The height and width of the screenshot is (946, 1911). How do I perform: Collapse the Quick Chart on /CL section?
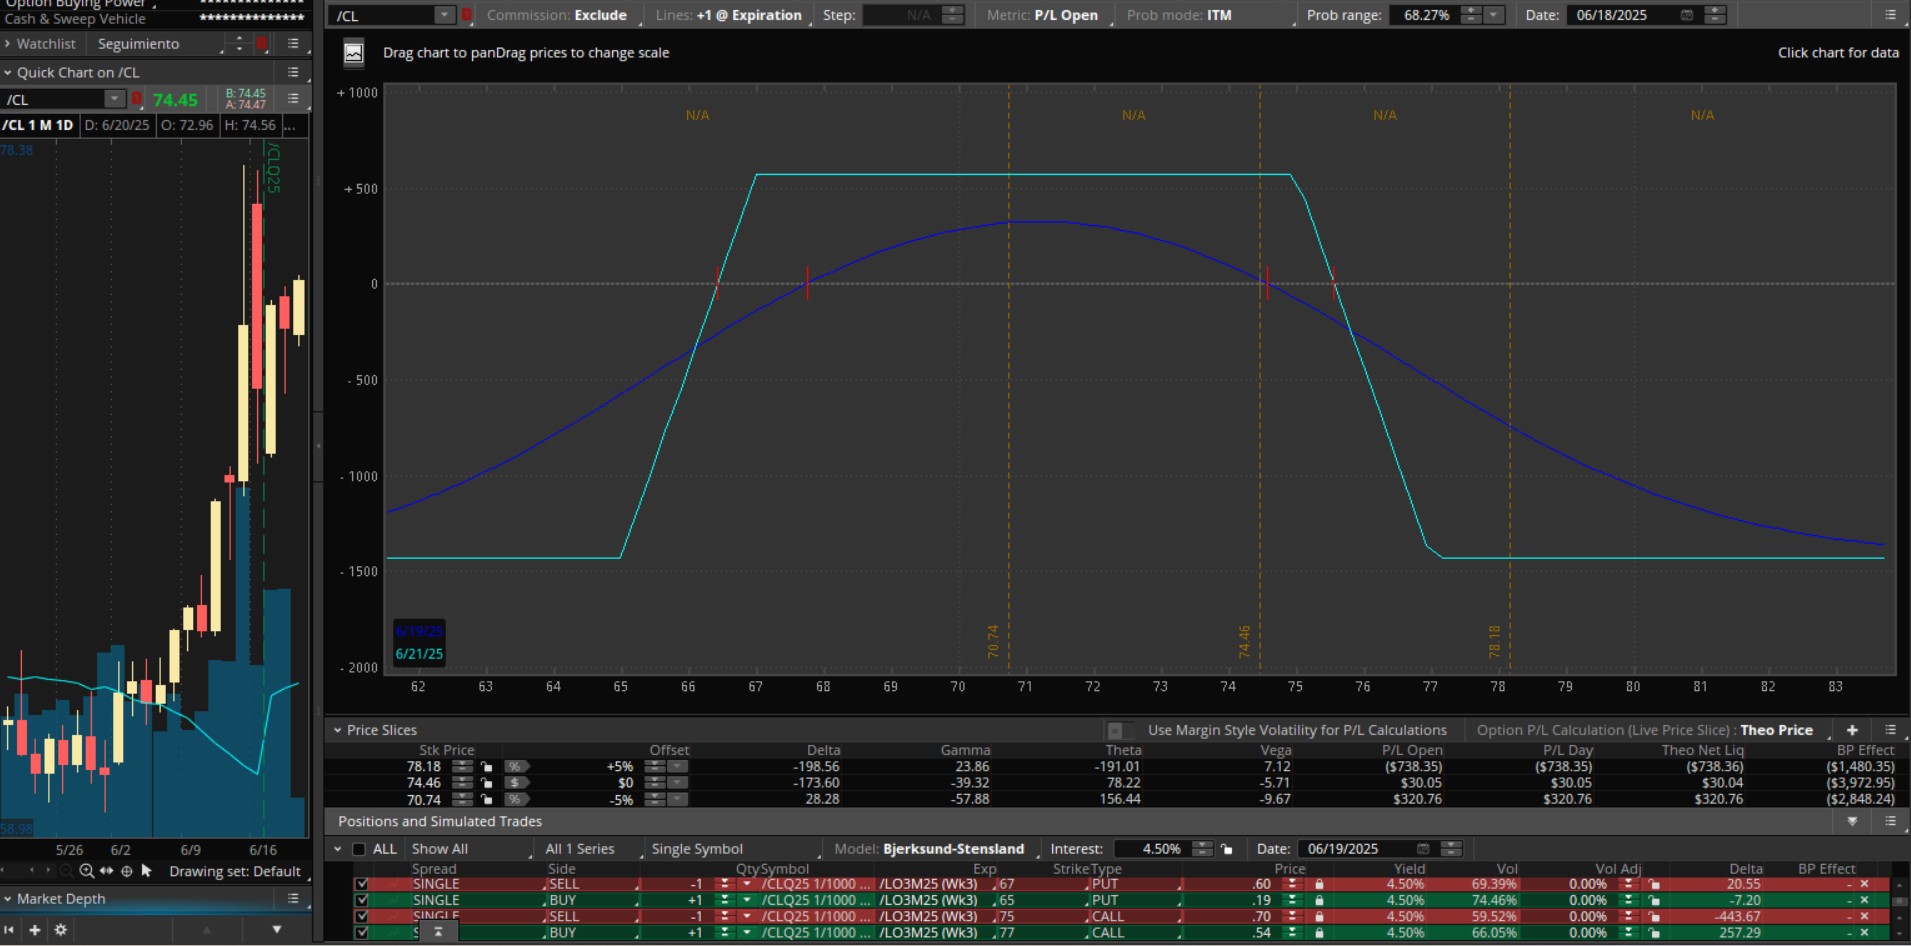[8, 72]
